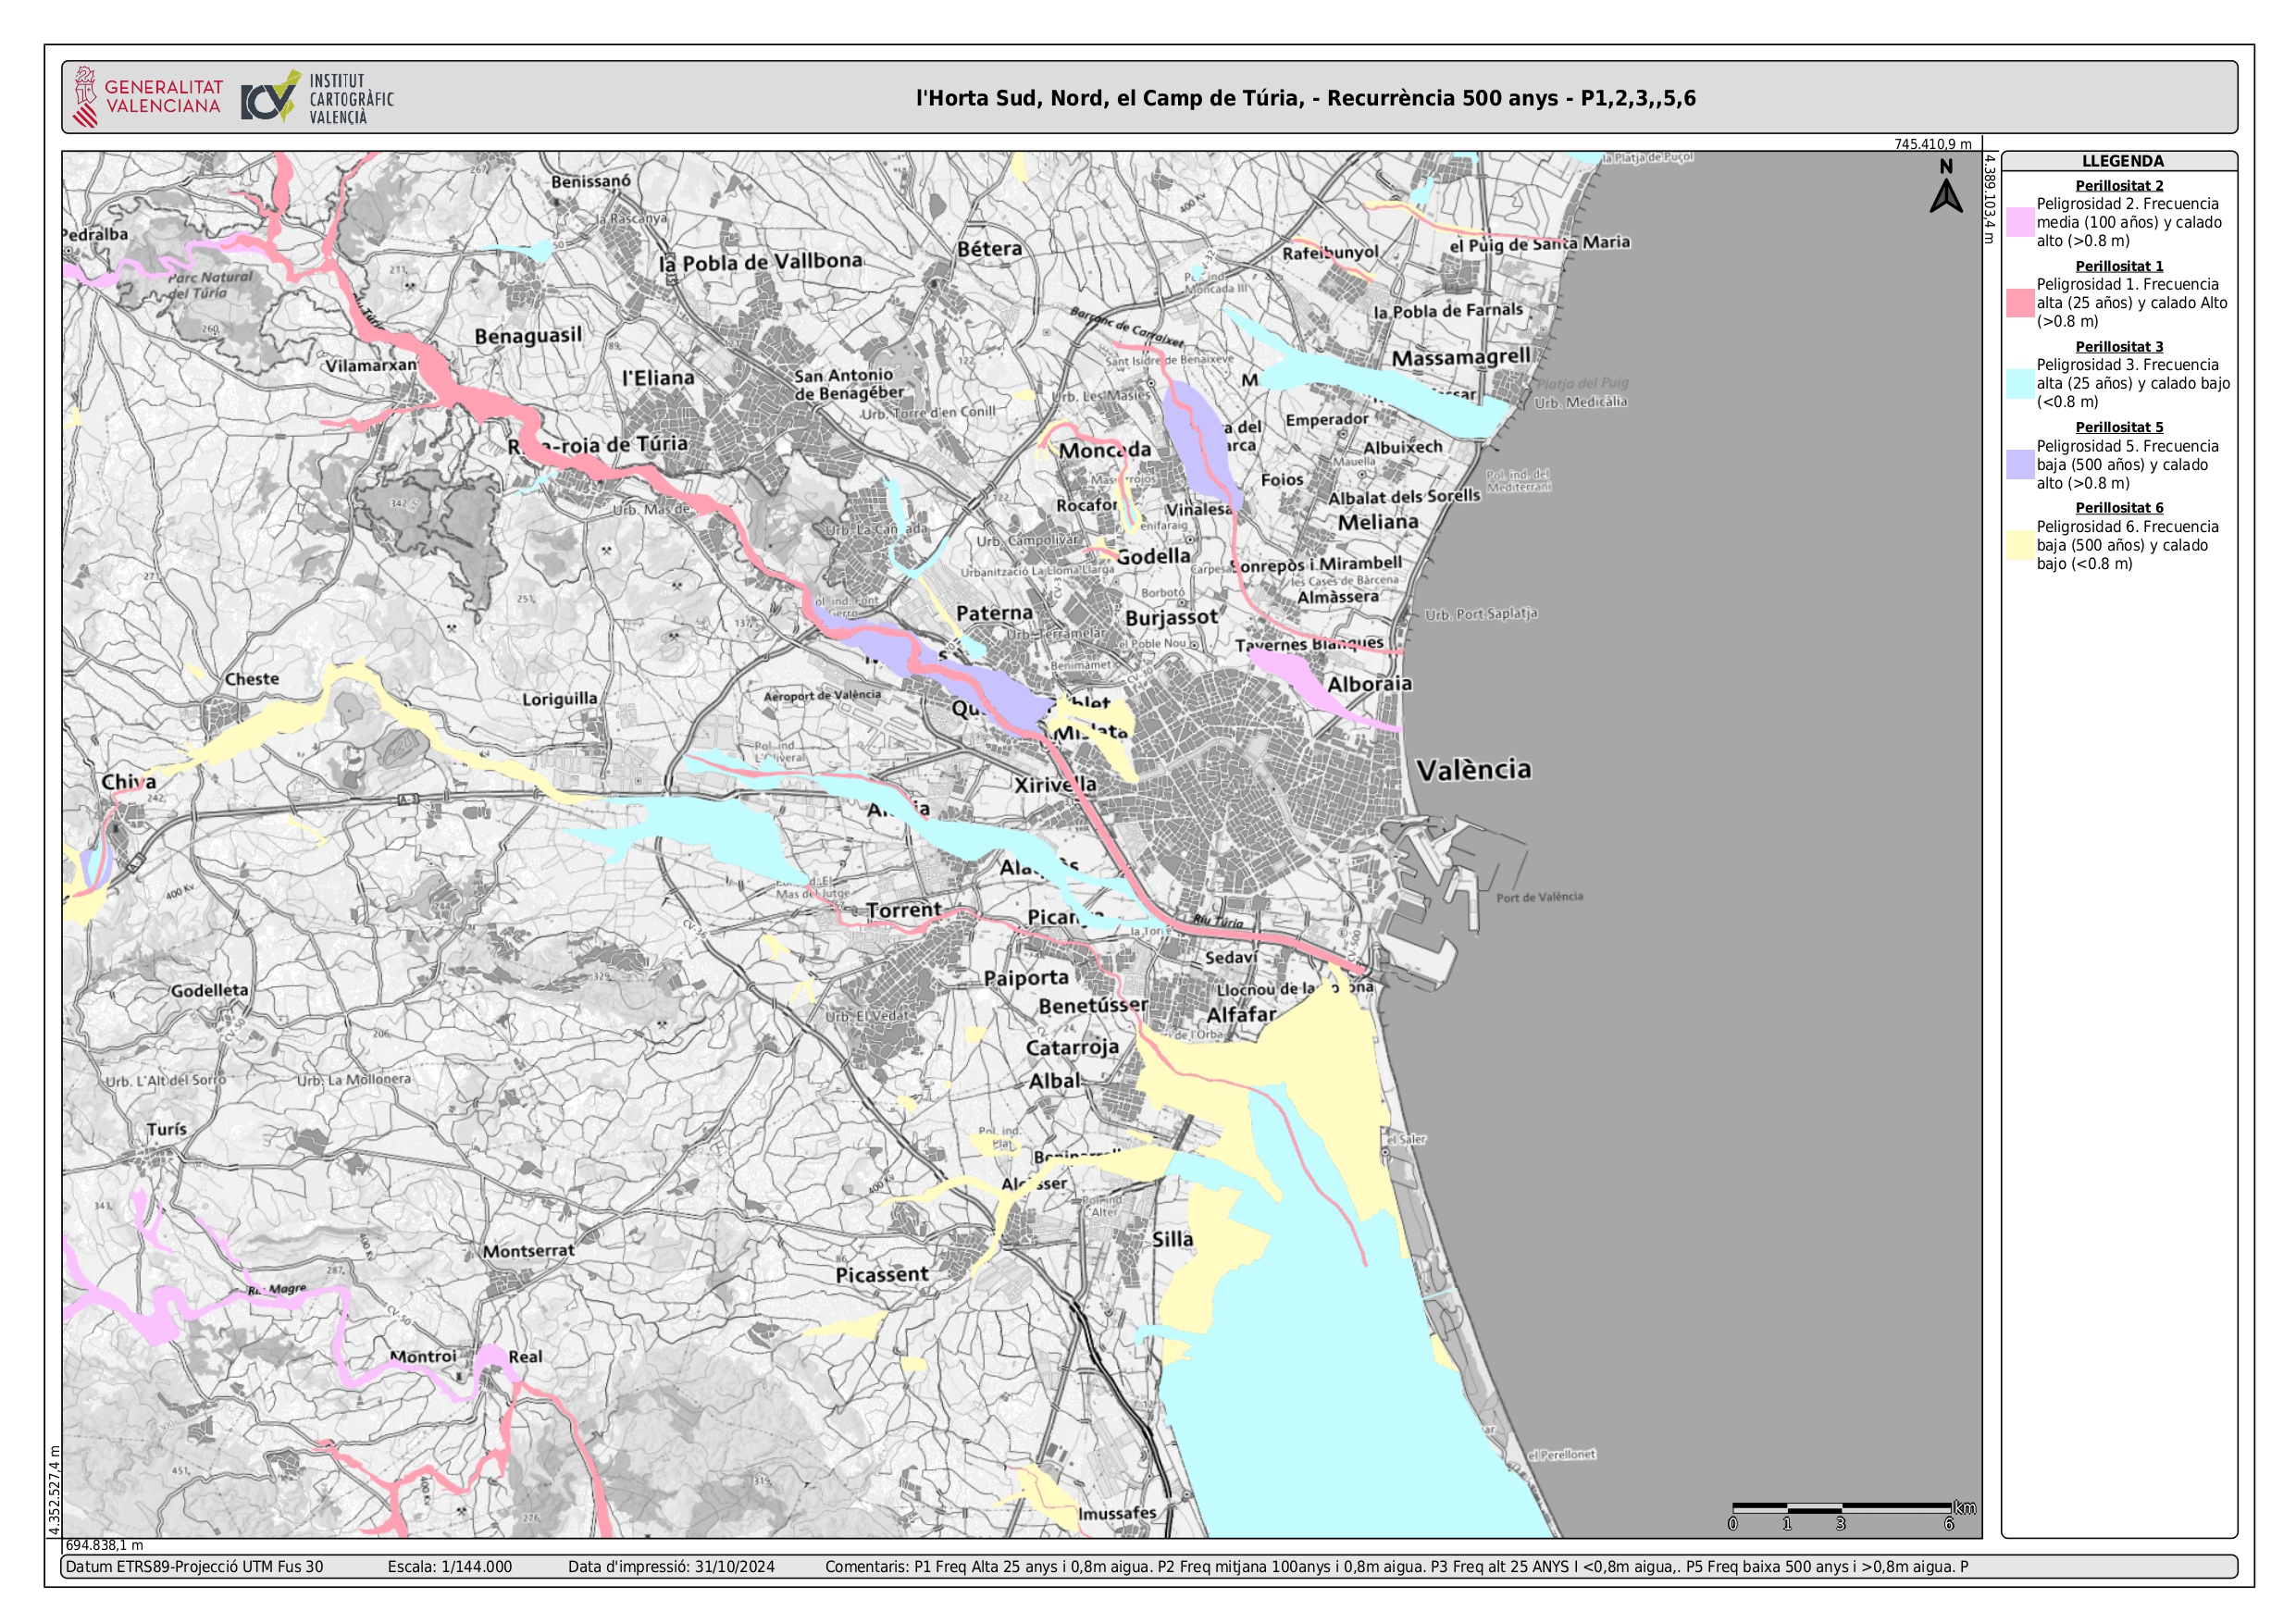
Task: Click the LLEGENDA legend header
Action: (x=2122, y=161)
